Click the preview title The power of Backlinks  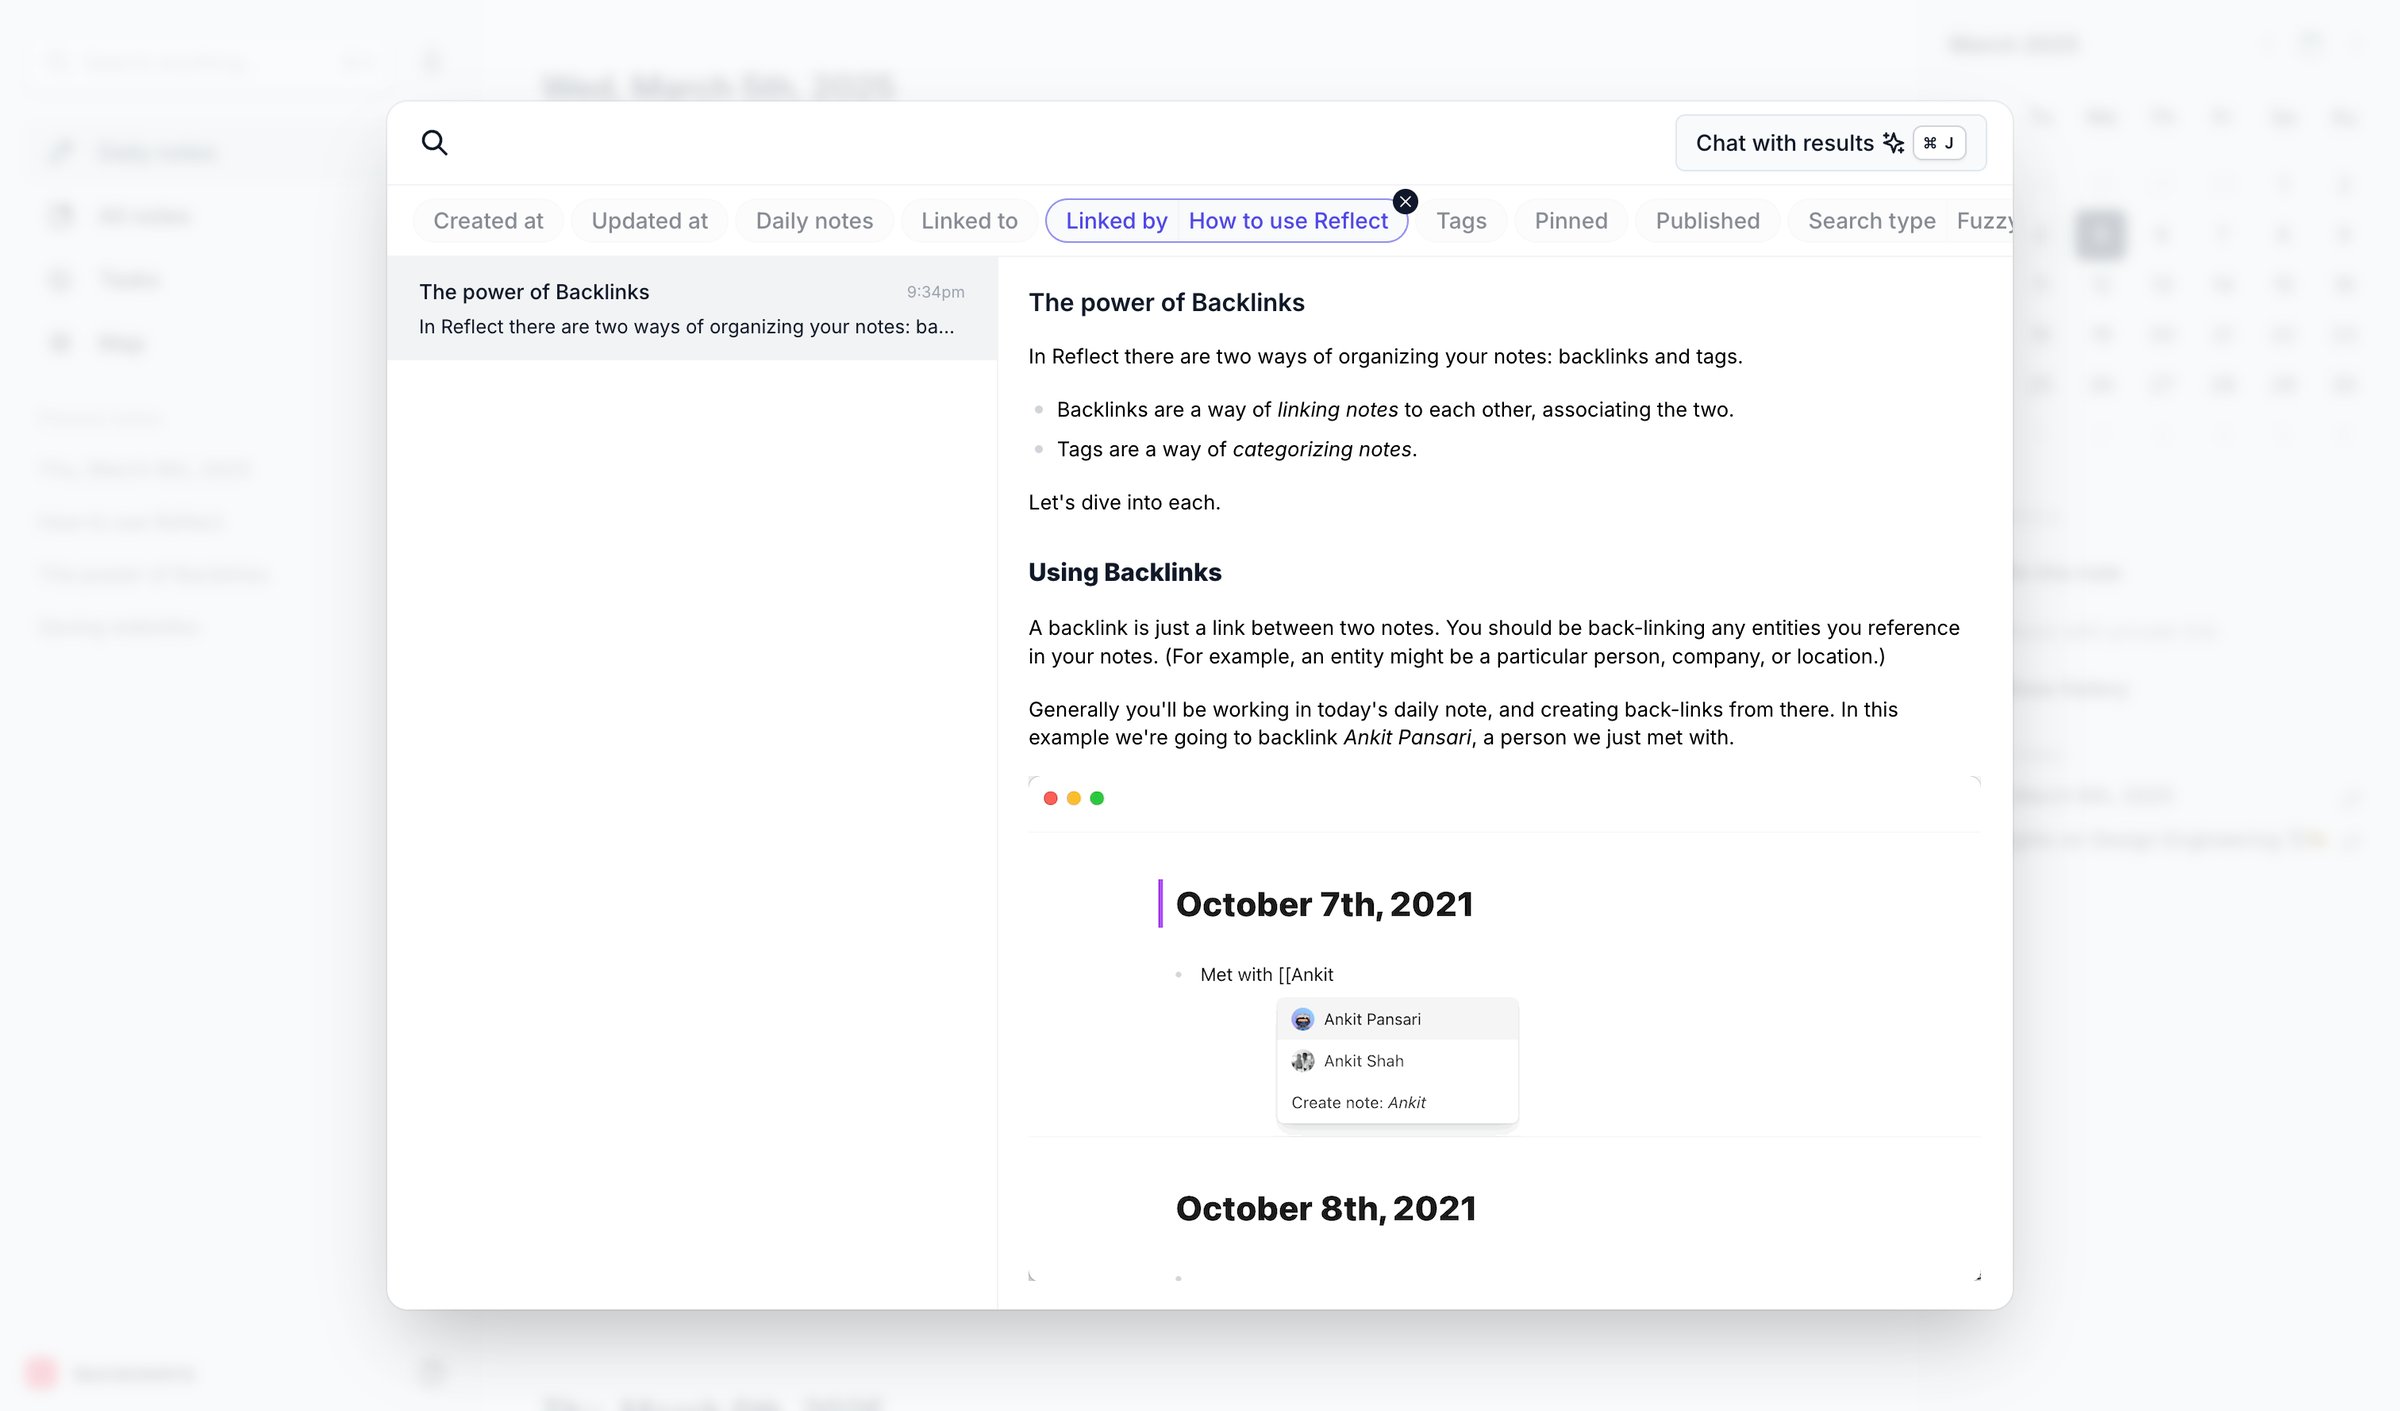point(1166,303)
